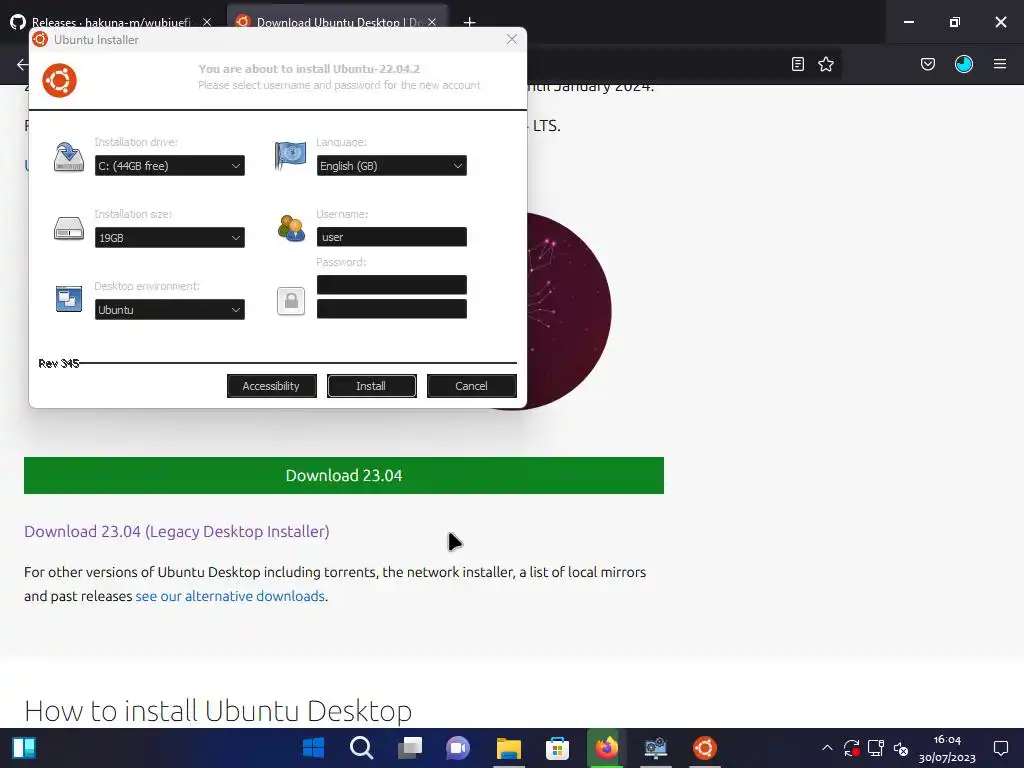Open Task View on taskbar
Viewport: 1024px width, 768px height.
tap(410, 748)
